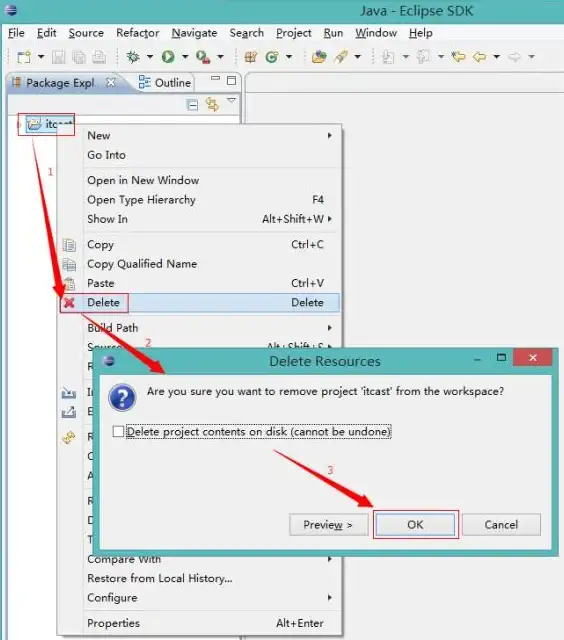Open the Source menu

coord(86,33)
